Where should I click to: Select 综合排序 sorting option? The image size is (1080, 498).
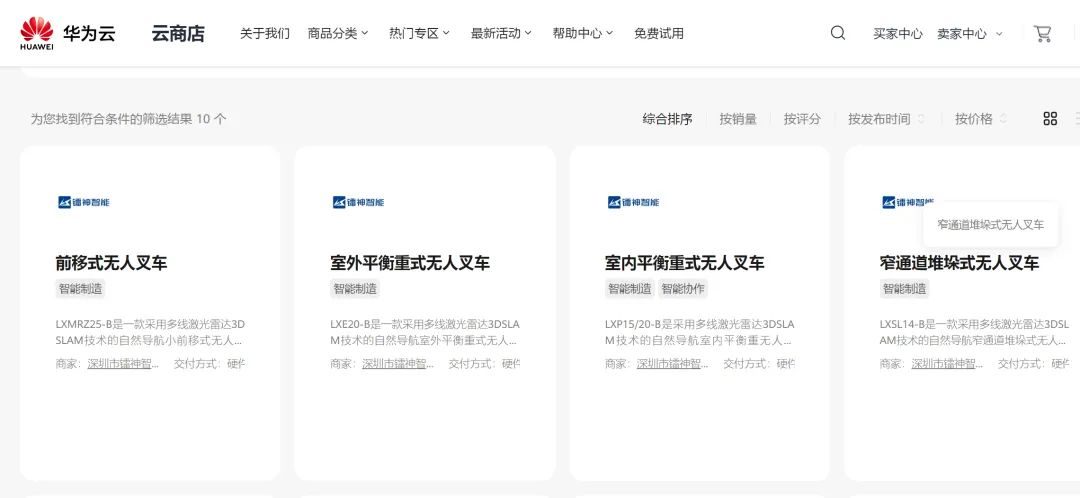click(x=667, y=119)
